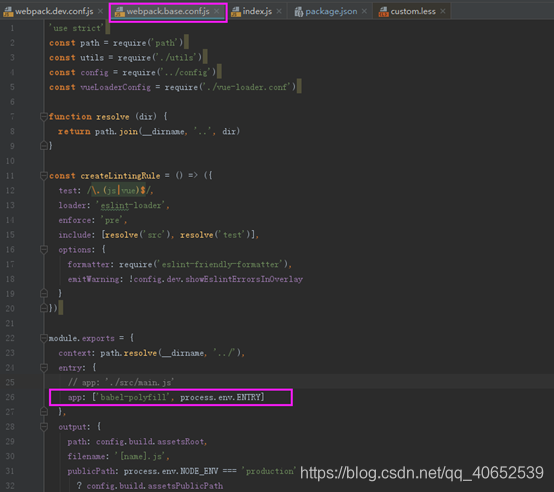Image resolution: width=554 pixels, height=492 pixels.
Task: Click the package.json file icon
Action: pyautogui.click(x=299, y=12)
